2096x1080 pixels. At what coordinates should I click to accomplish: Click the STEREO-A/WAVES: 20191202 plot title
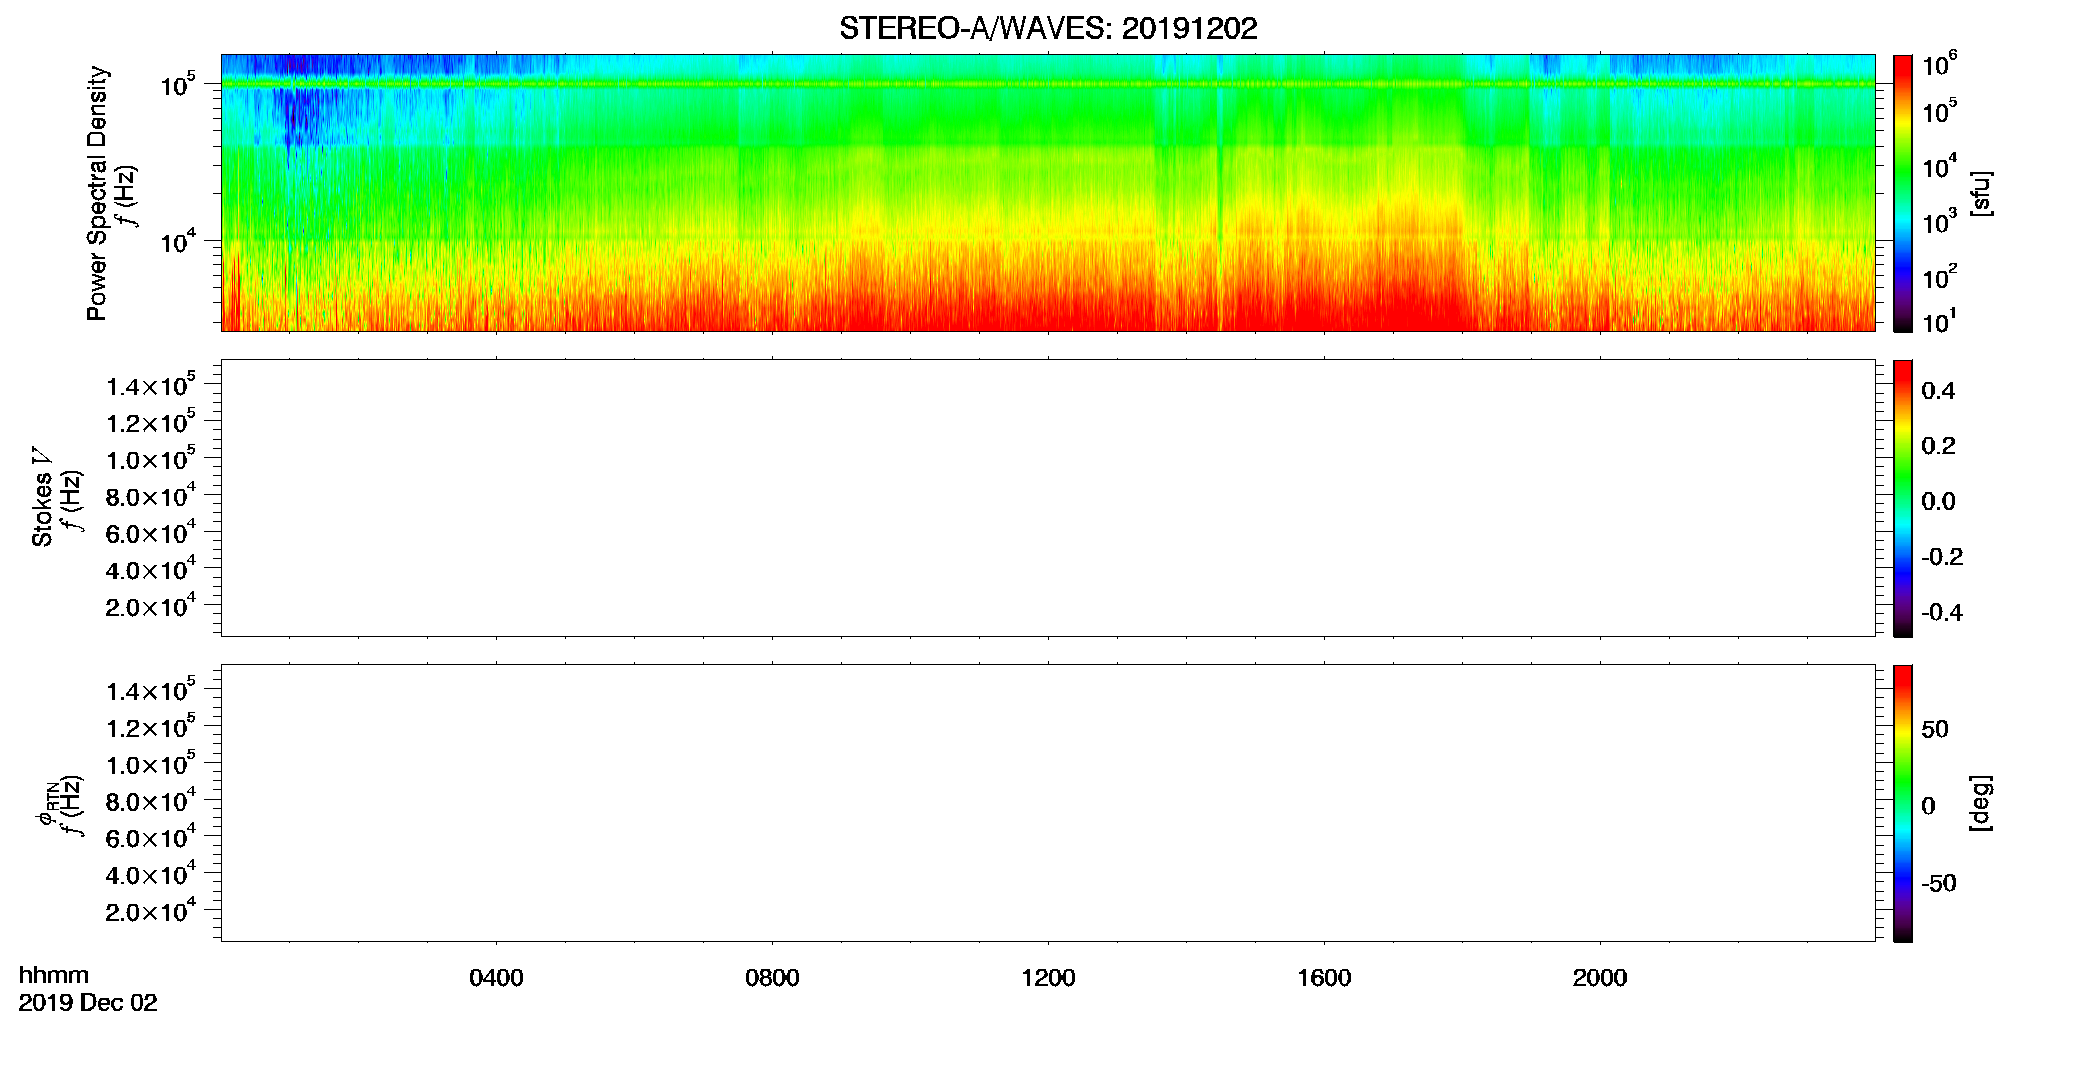tap(1048, 28)
